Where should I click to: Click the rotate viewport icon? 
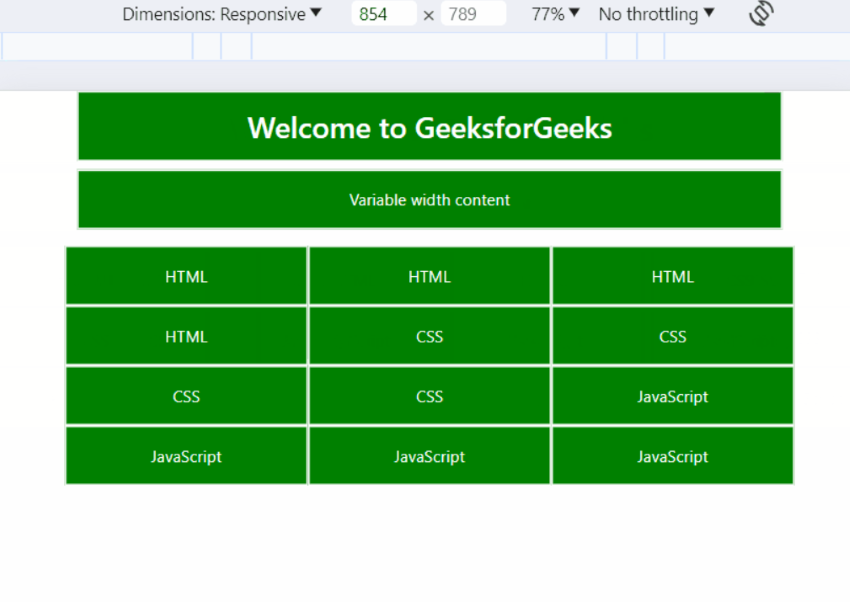[761, 13]
